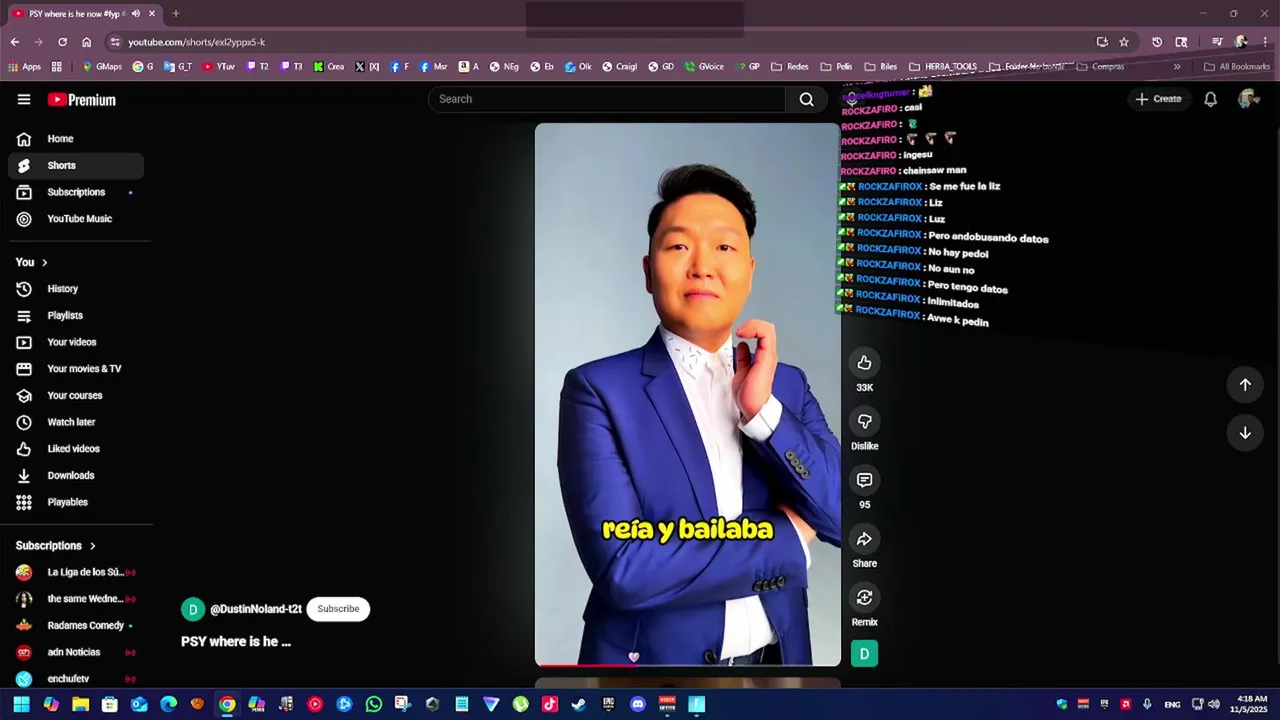Go to previous short with up arrow

pos(1245,385)
